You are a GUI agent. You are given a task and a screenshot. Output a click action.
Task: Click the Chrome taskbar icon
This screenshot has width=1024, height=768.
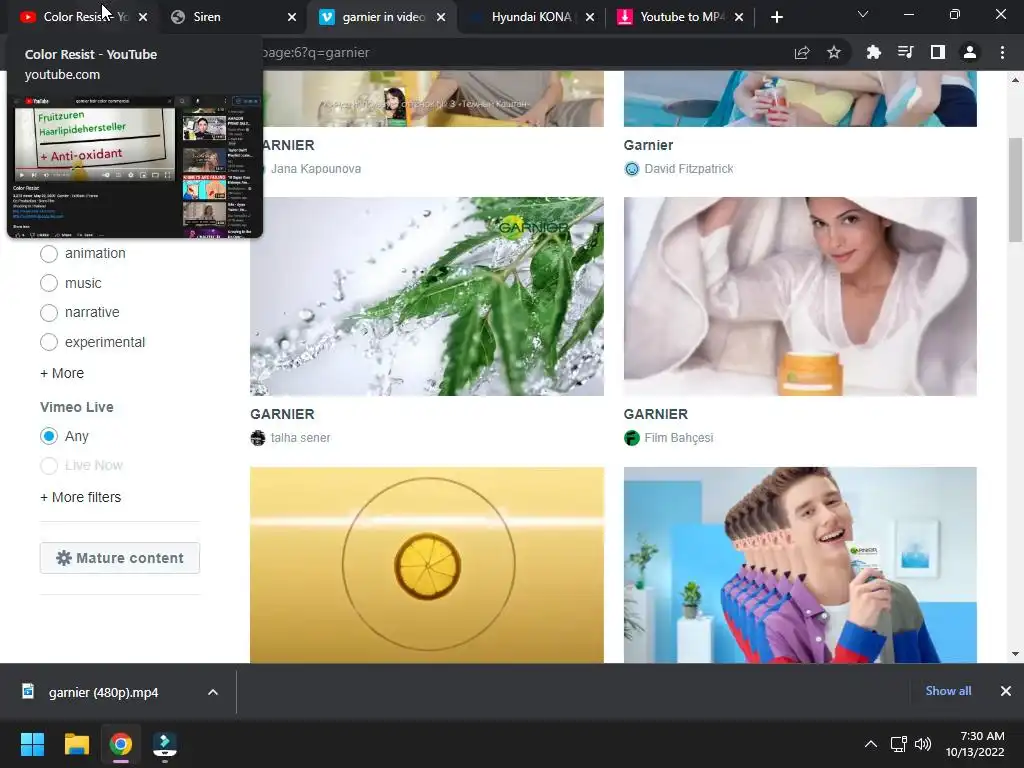point(121,744)
